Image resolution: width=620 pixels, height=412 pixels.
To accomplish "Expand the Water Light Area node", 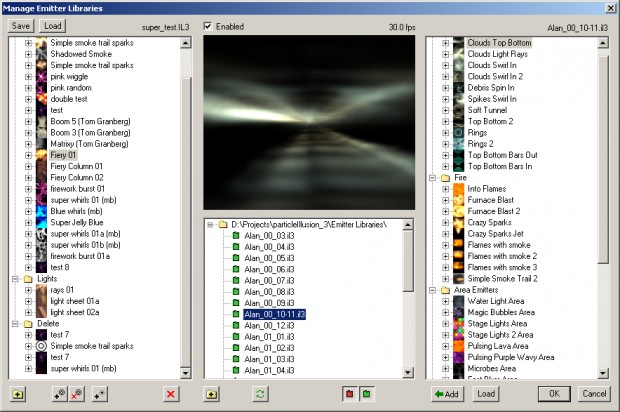I will tap(446, 301).
